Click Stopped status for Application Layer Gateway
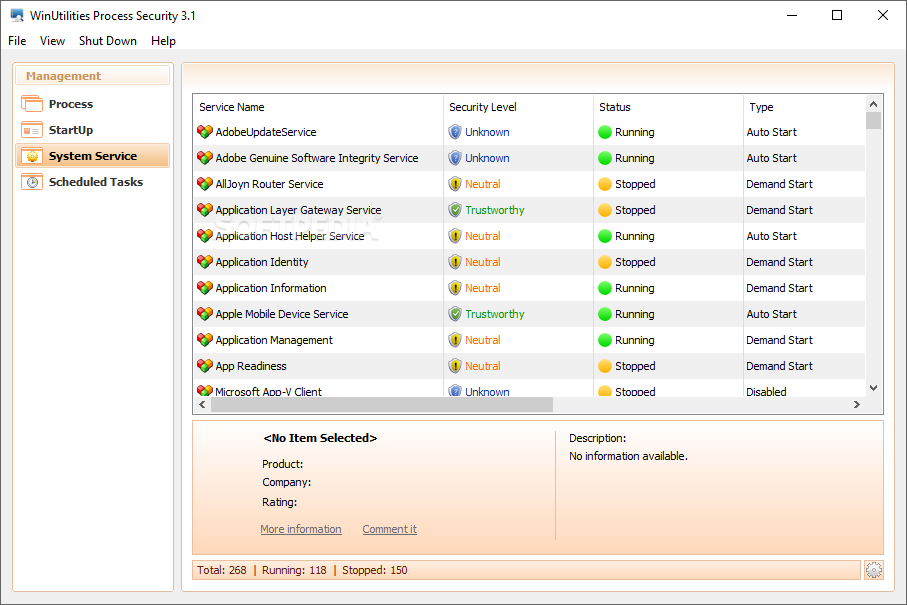907x605 pixels. [x=635, y=210]
